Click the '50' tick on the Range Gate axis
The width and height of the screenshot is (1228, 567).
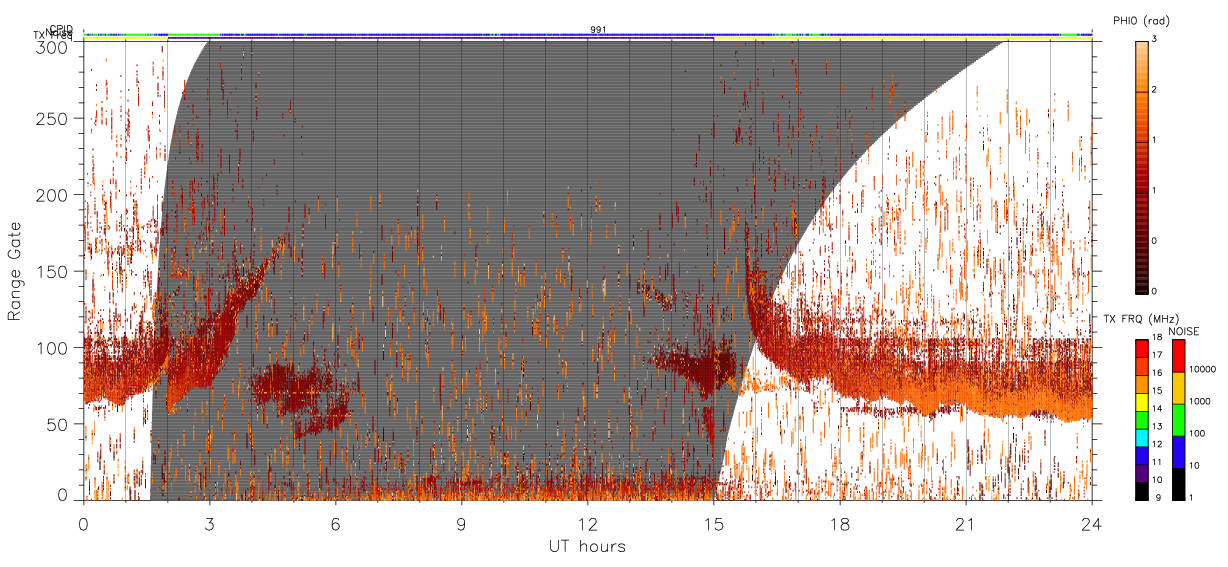click(59, 424)
